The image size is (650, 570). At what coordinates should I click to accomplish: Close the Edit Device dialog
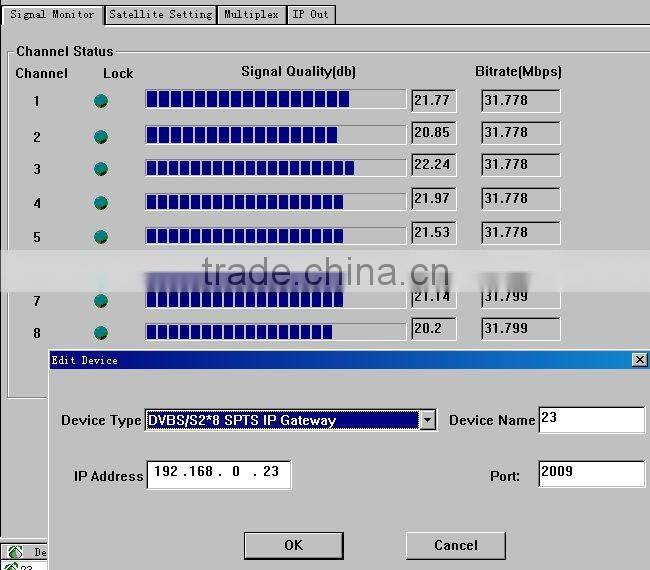[x=640, y=359]
